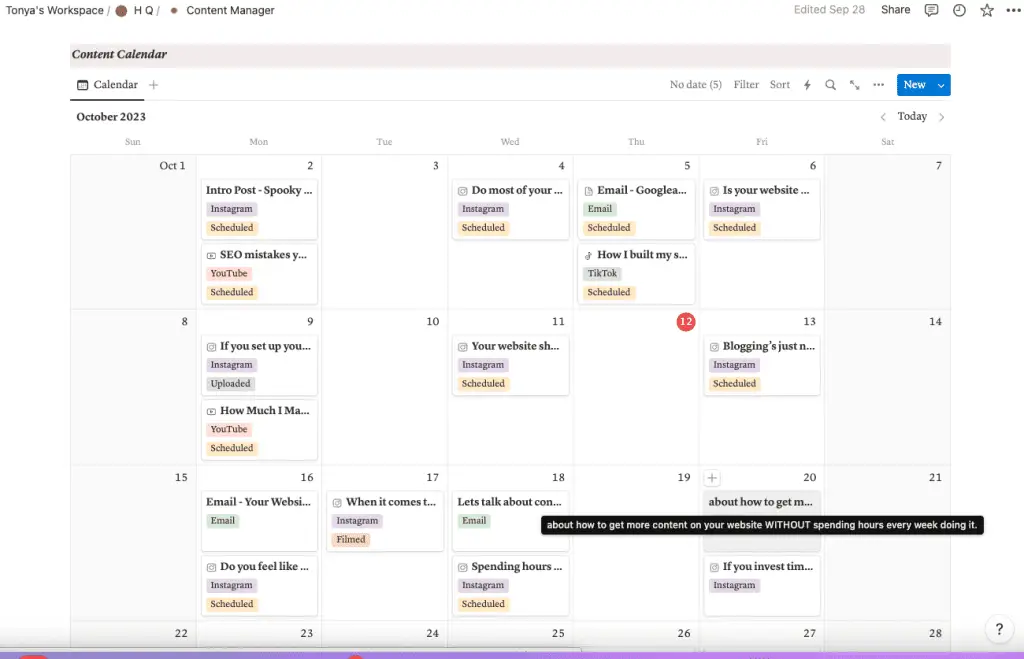Open the 'Your website sh...' card
Image resolution: width=1024 pixels, height=659 pixels.
tap(511, 365)
